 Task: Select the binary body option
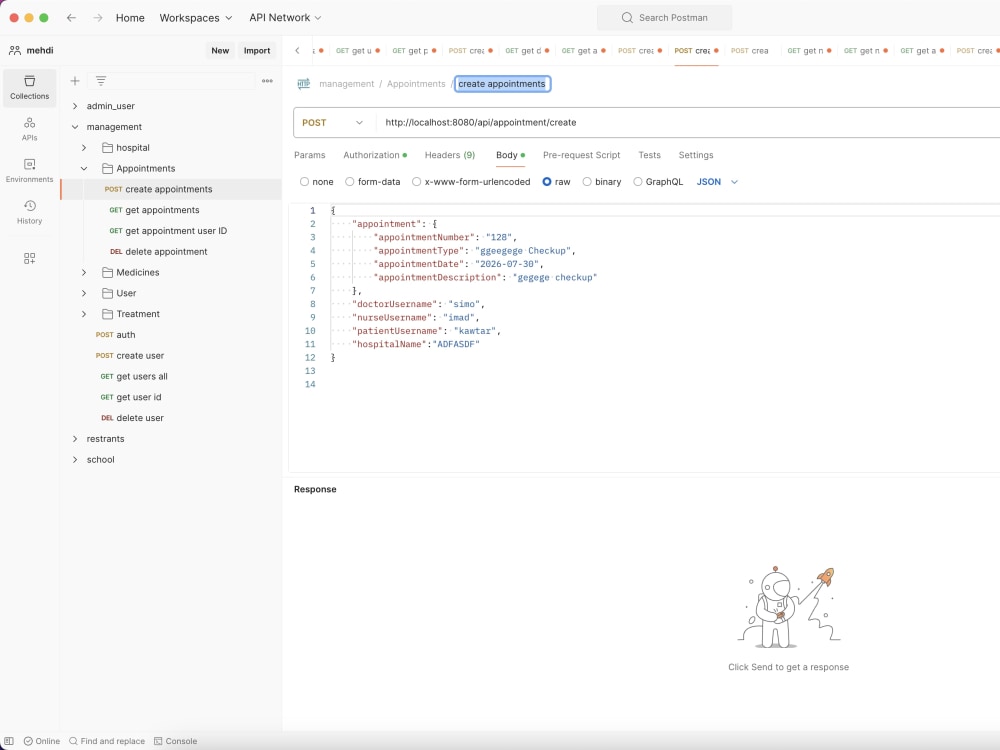(601, 182)
